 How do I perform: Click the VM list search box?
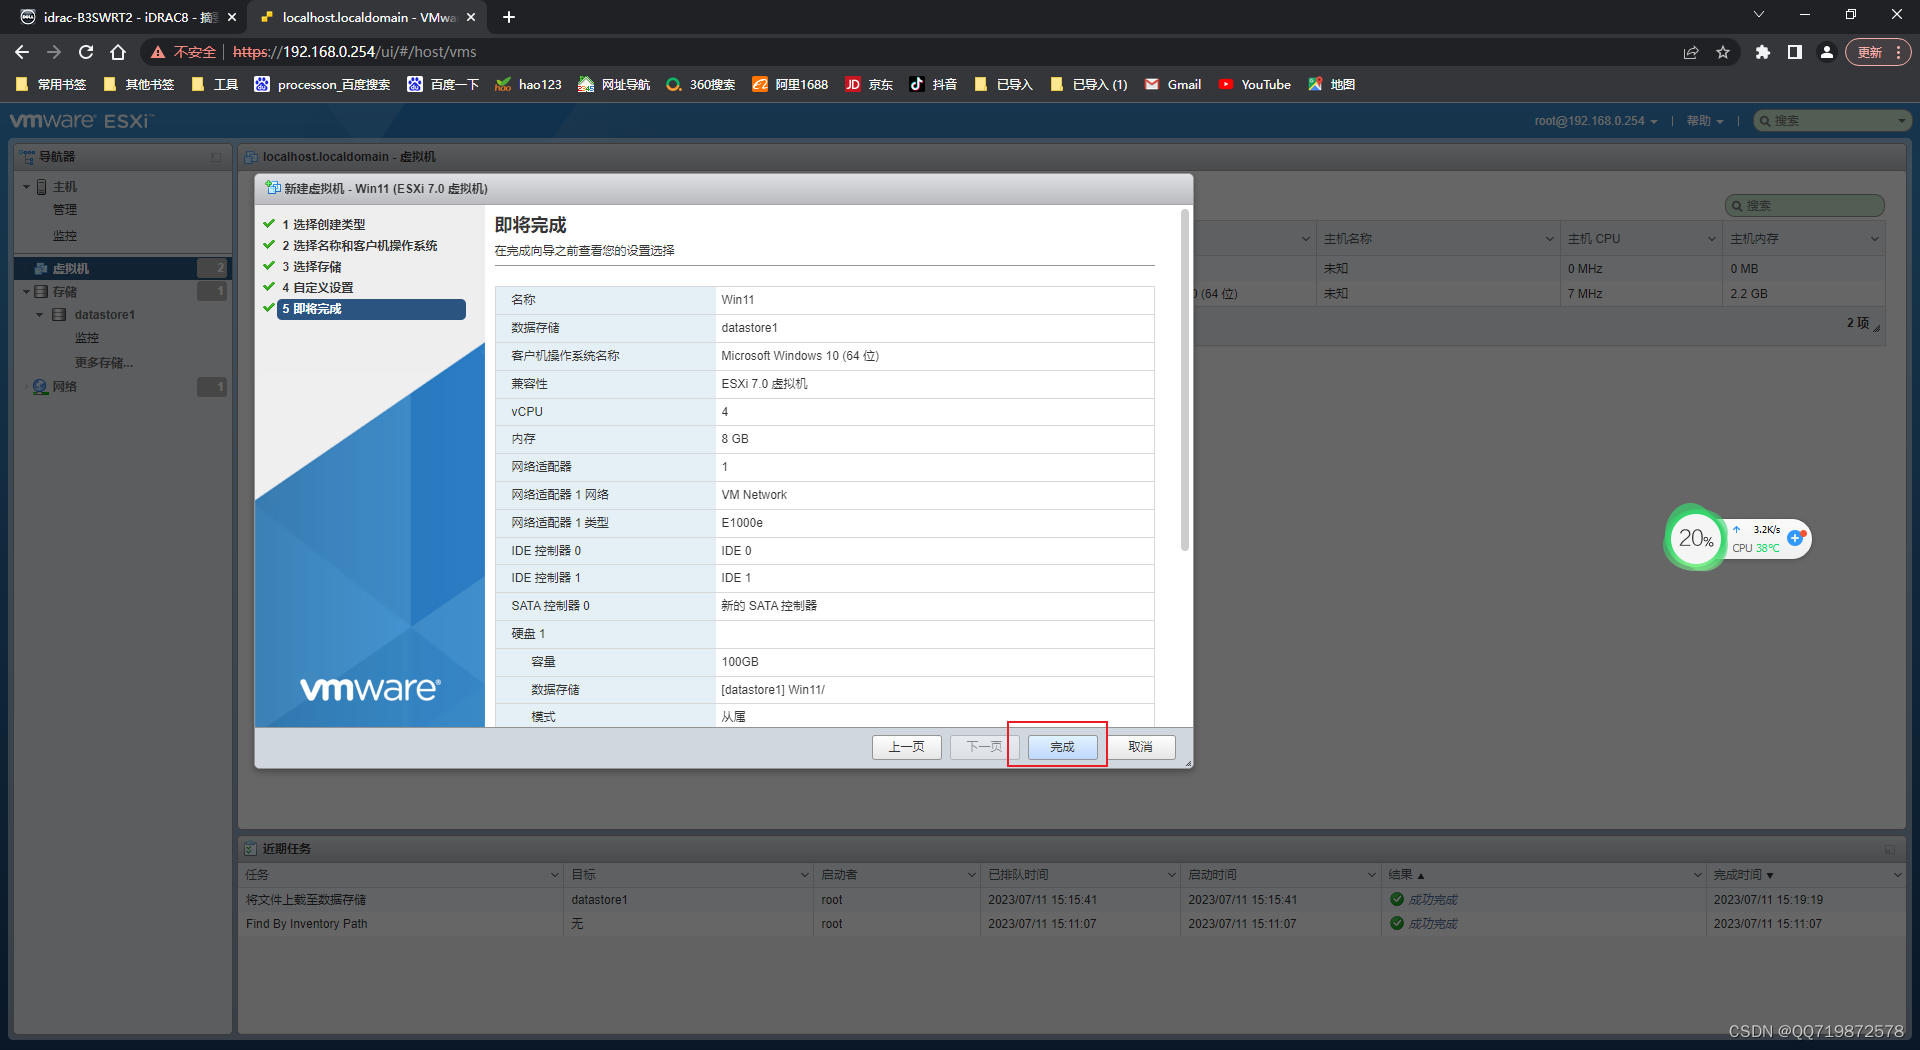pyautogui.click(x=1805, y=205)
